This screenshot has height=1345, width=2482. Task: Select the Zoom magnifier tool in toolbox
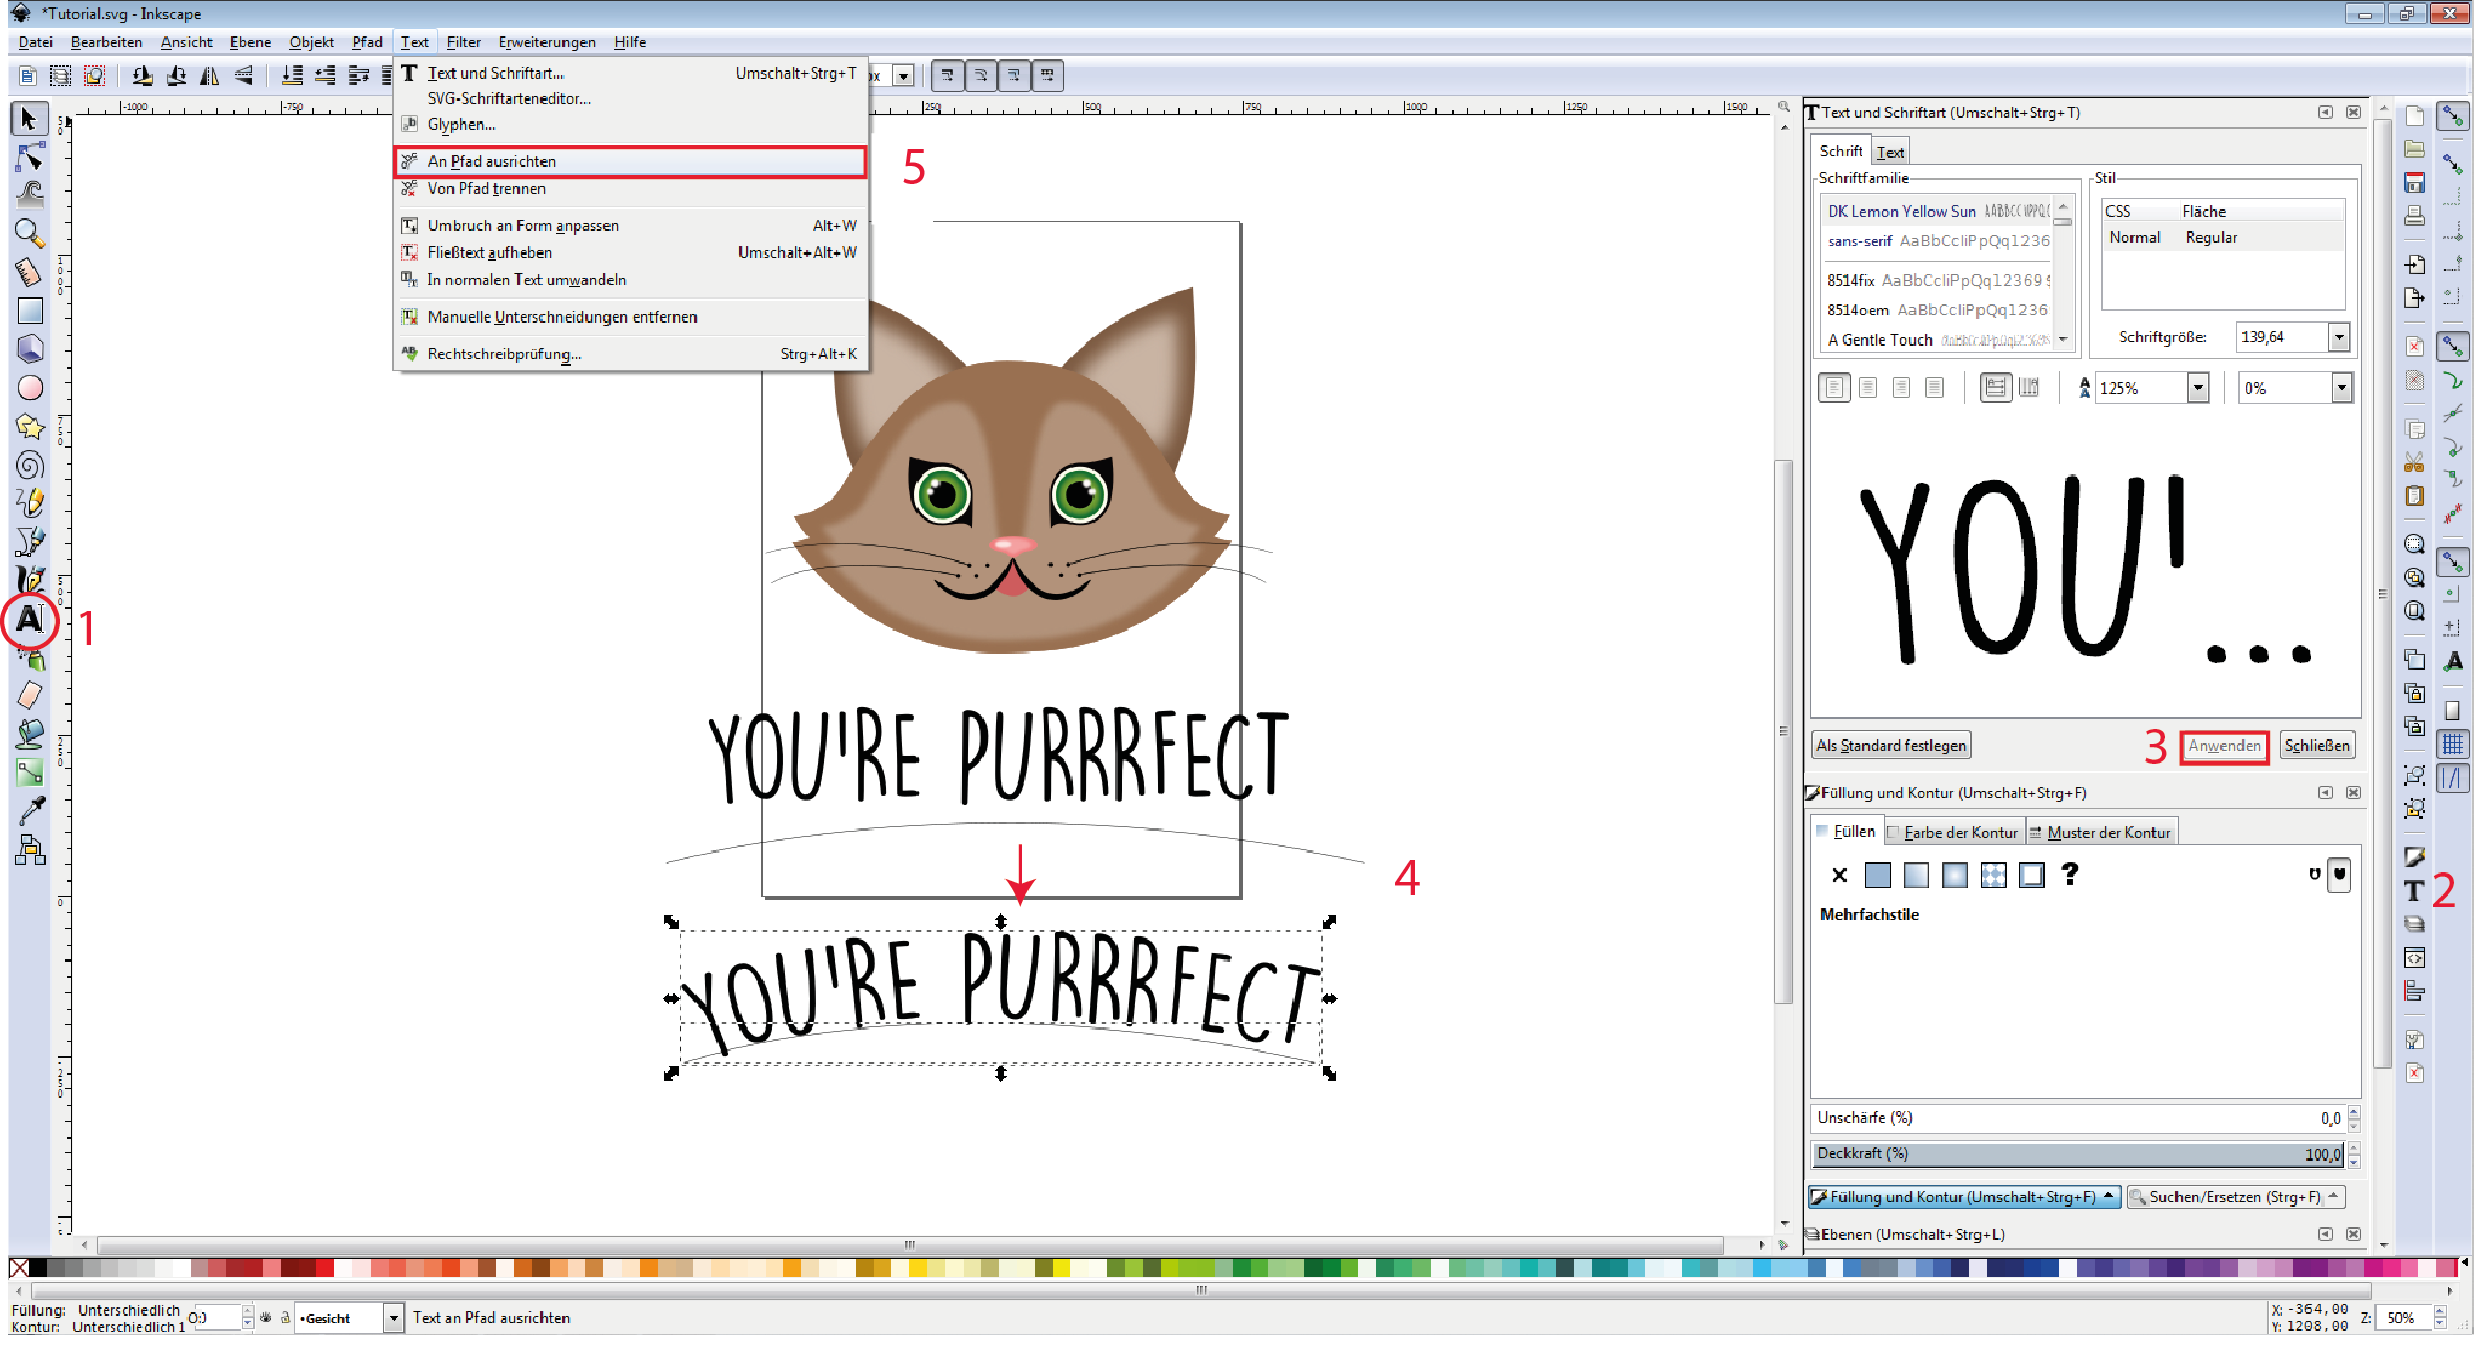tap(30, 233)
